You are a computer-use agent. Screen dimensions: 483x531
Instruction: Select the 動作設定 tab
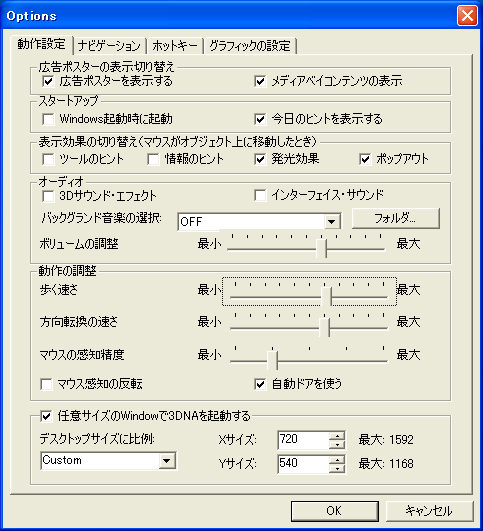41,44
